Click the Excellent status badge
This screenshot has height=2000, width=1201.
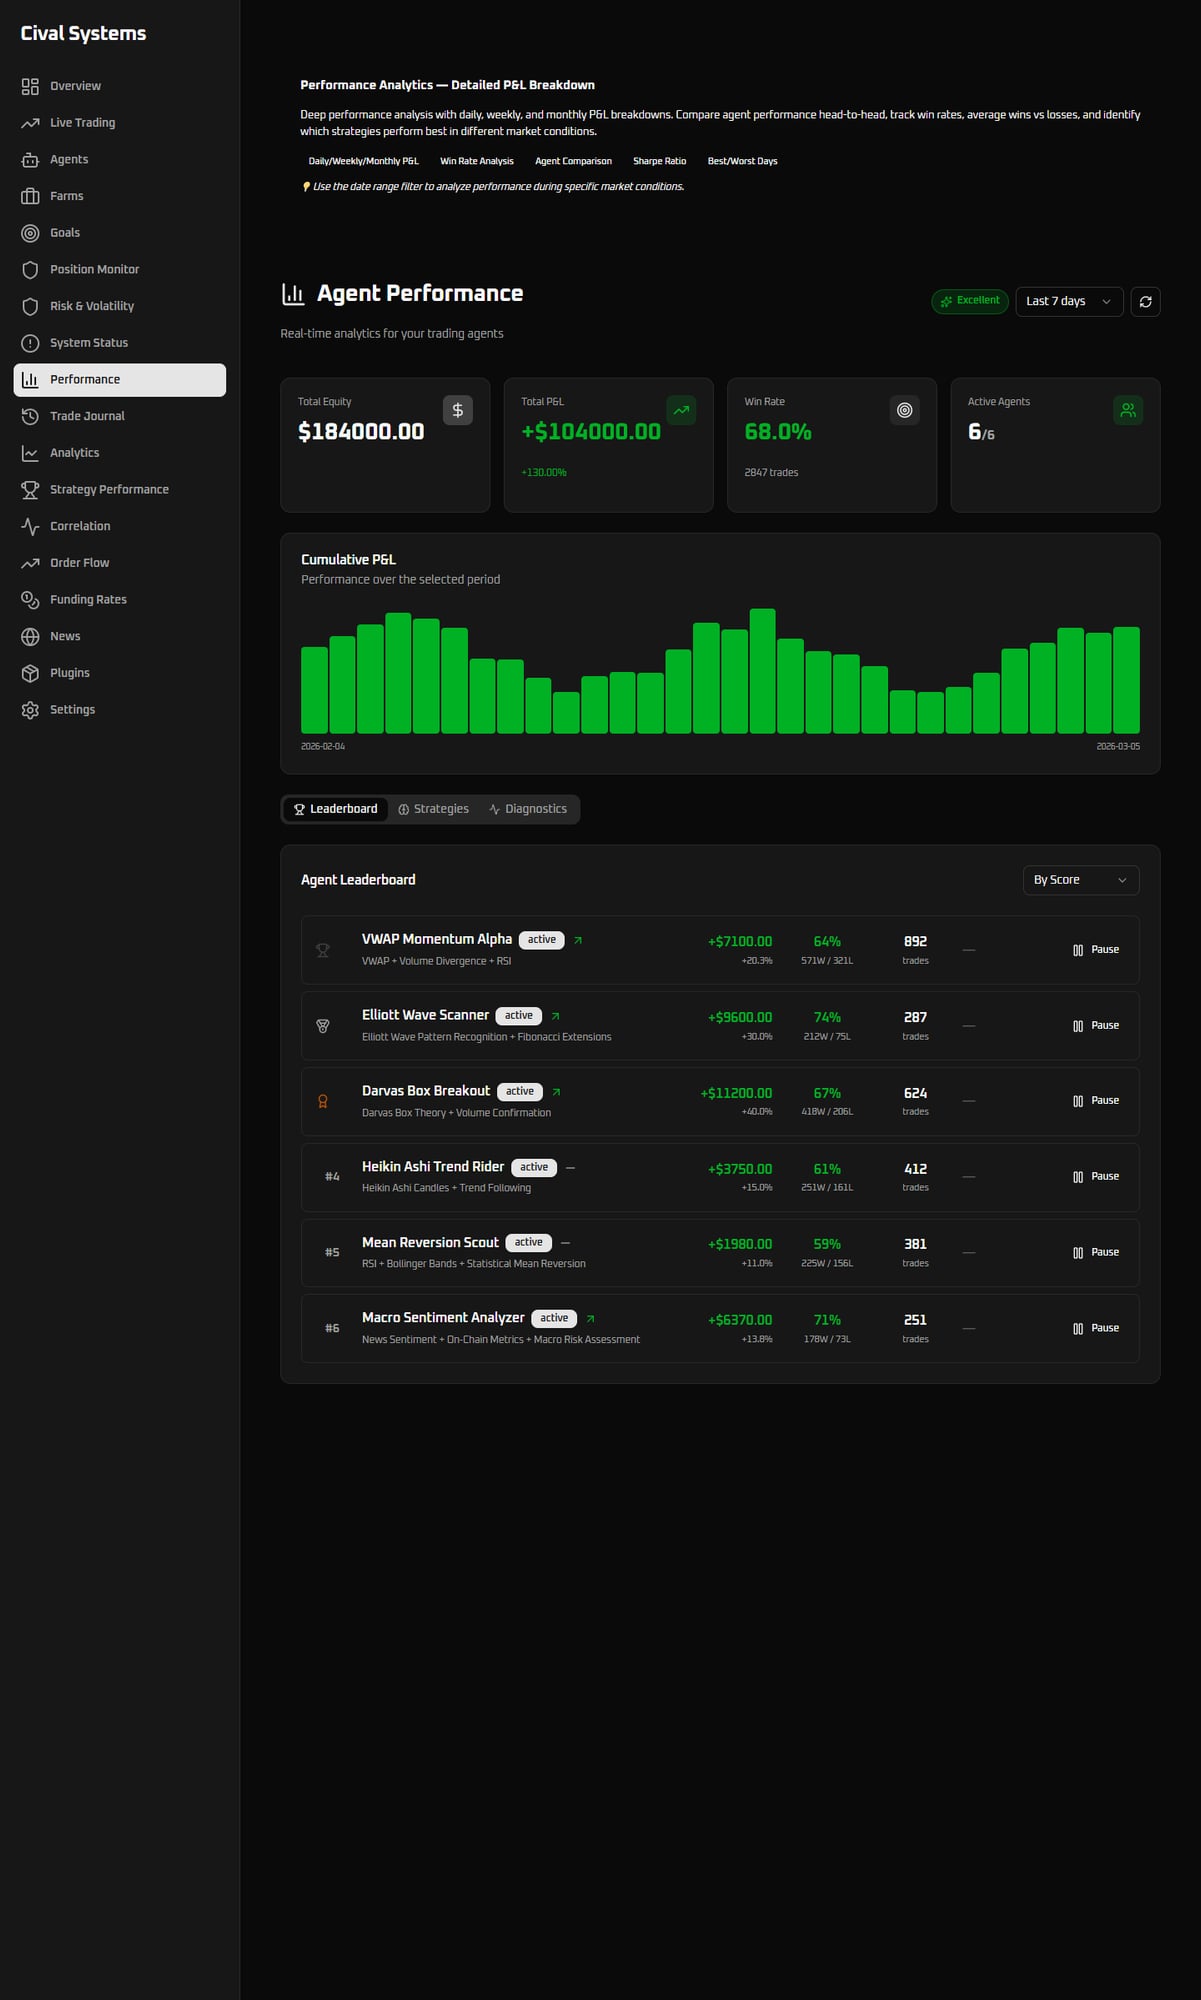click(x=969, y=301)
